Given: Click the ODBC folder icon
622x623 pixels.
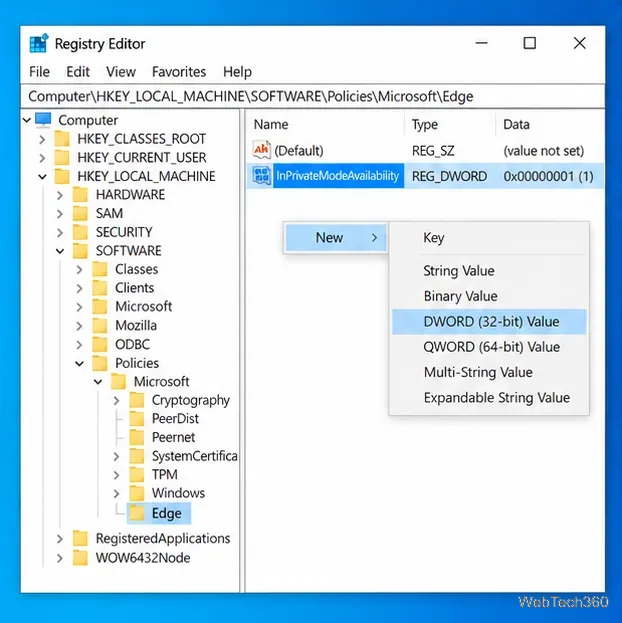Looking at the screenshot, I should [x=100, y=344].
